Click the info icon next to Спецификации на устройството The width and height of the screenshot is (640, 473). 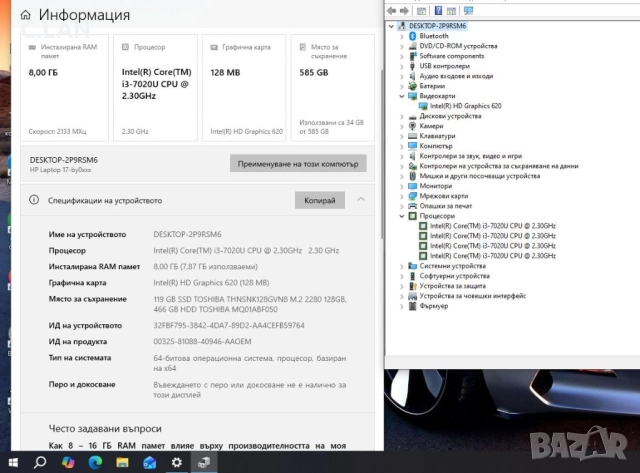coord(34,200)
